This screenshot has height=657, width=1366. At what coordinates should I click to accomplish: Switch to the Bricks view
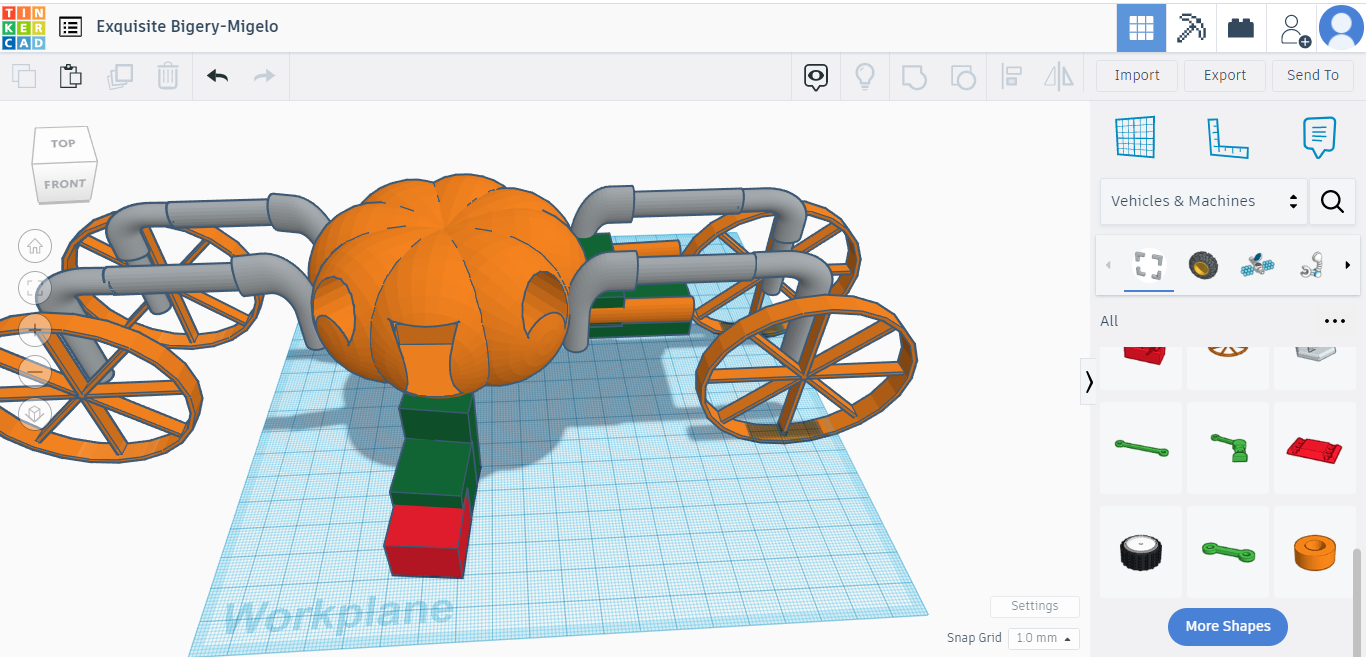click(x=1241, y=28)
